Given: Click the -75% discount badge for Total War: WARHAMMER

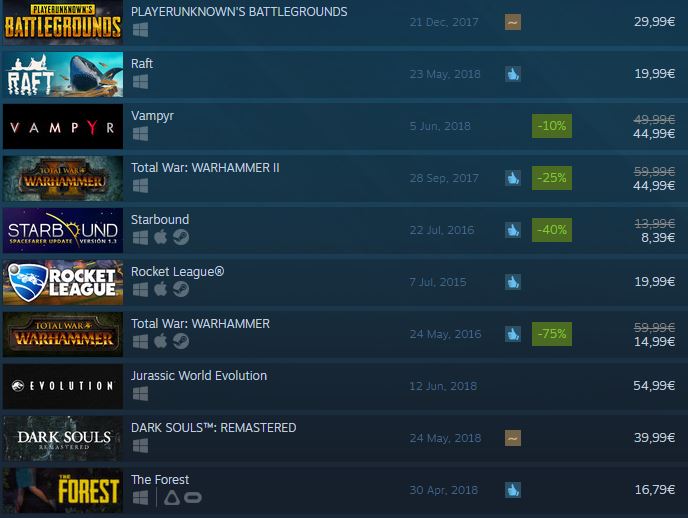Looking at the screenshot, I should 552,334.
